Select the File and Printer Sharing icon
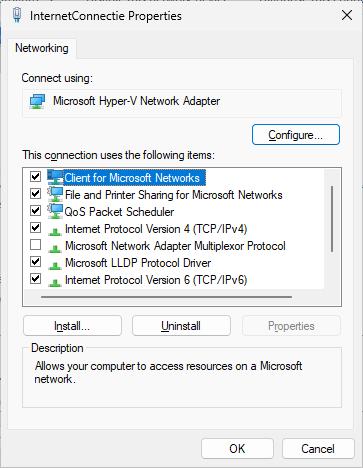 tap(55, 194)
